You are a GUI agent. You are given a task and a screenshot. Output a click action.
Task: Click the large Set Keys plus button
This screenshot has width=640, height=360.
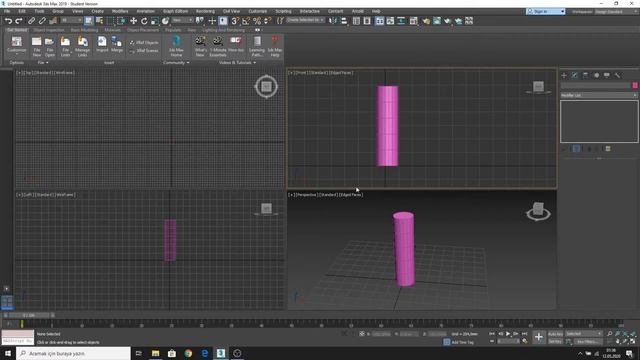tap(539, 337)
